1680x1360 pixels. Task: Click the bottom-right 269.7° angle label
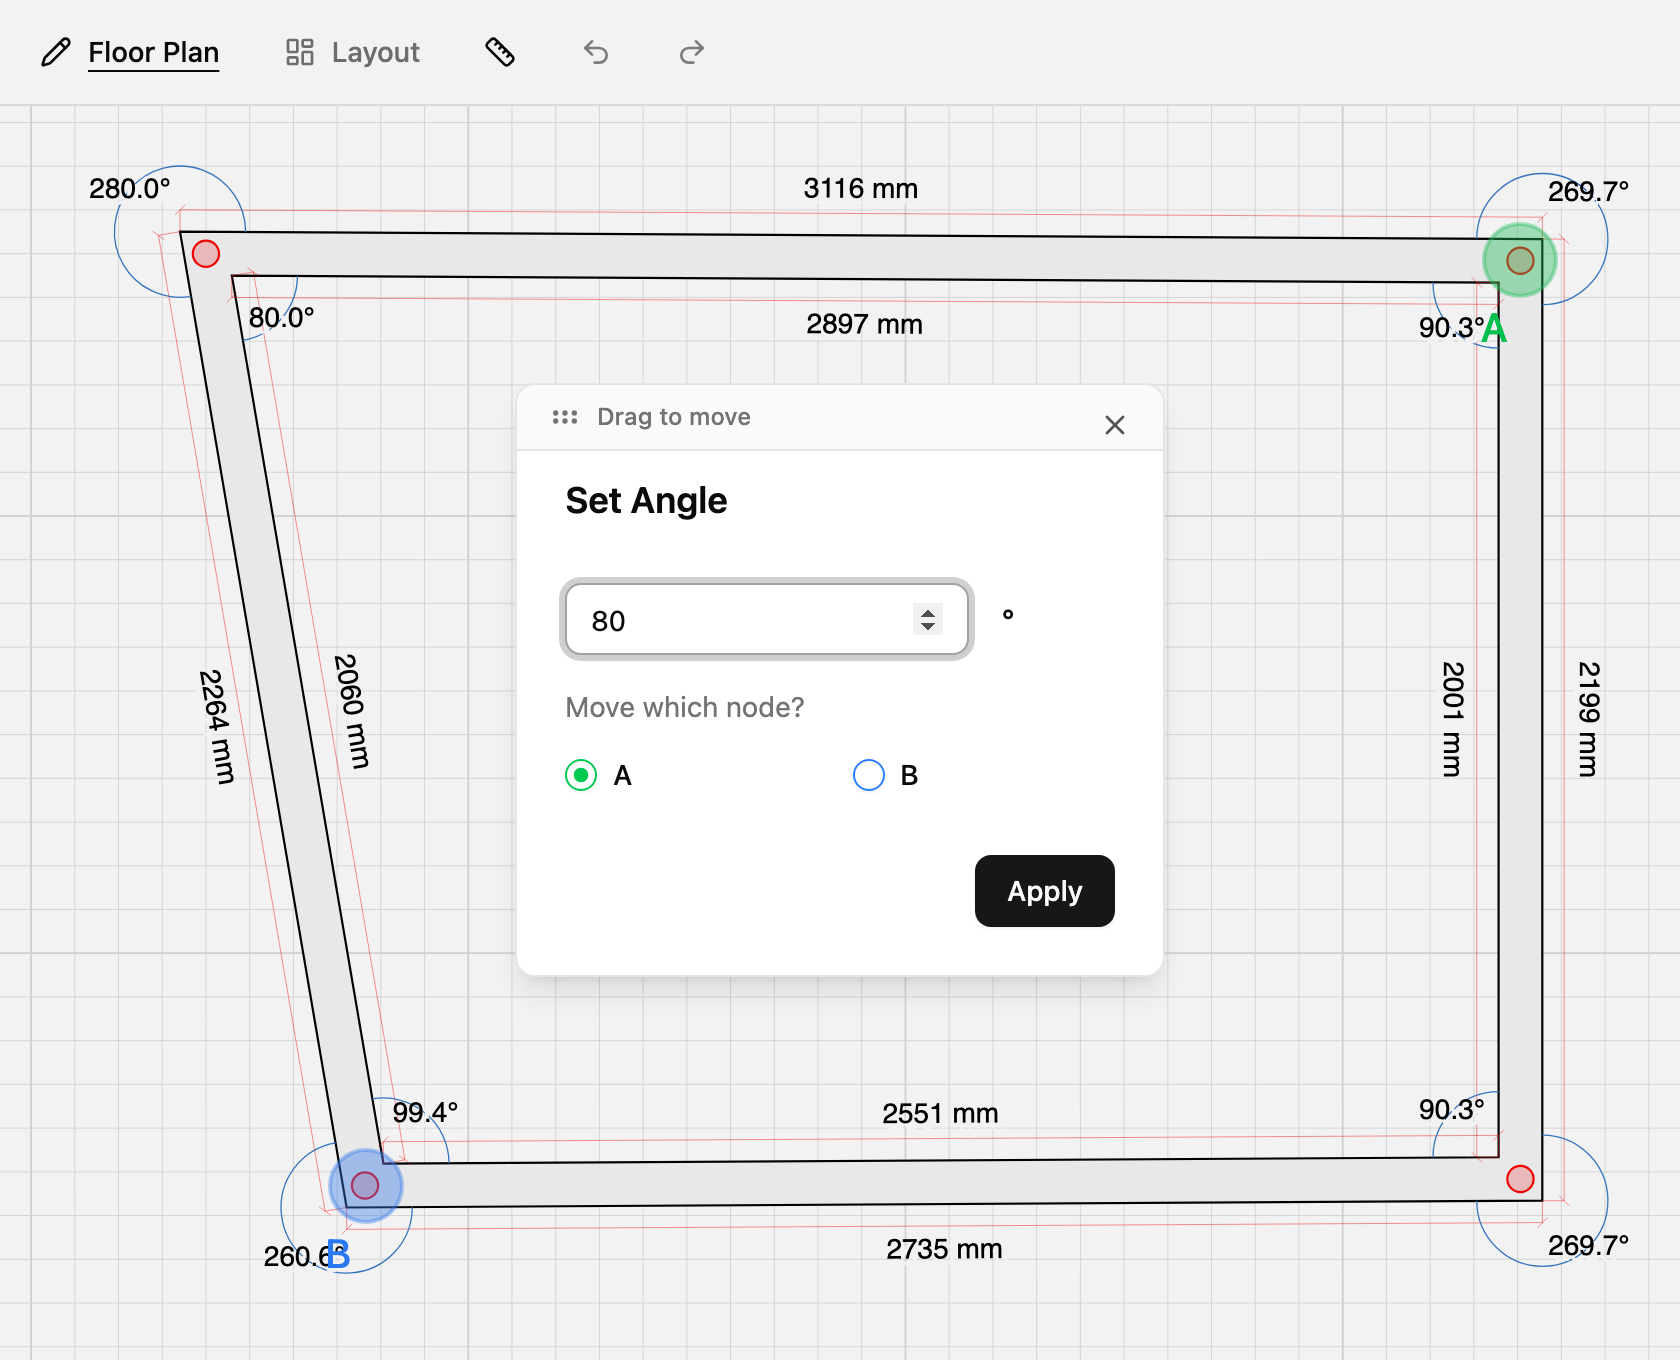(1588, 1245)
